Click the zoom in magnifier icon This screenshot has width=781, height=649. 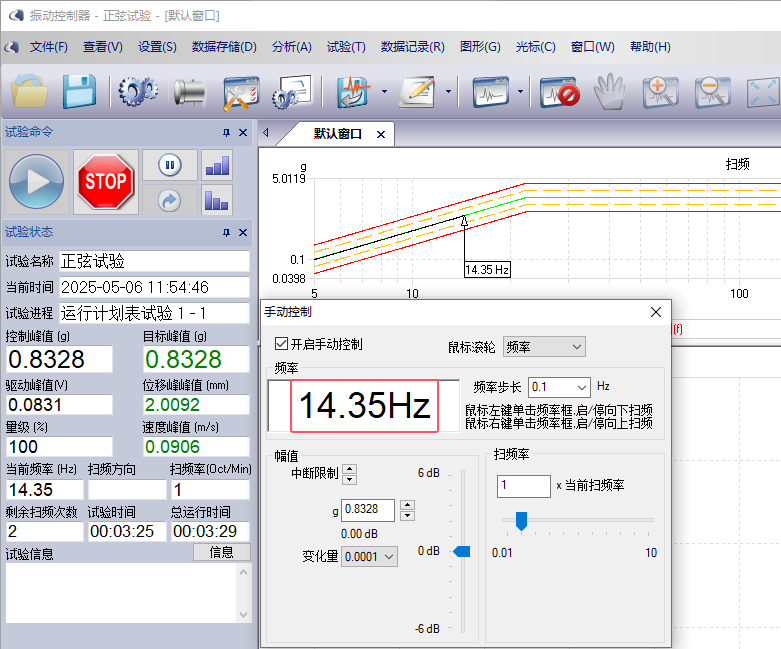click(x=660, y=92)
